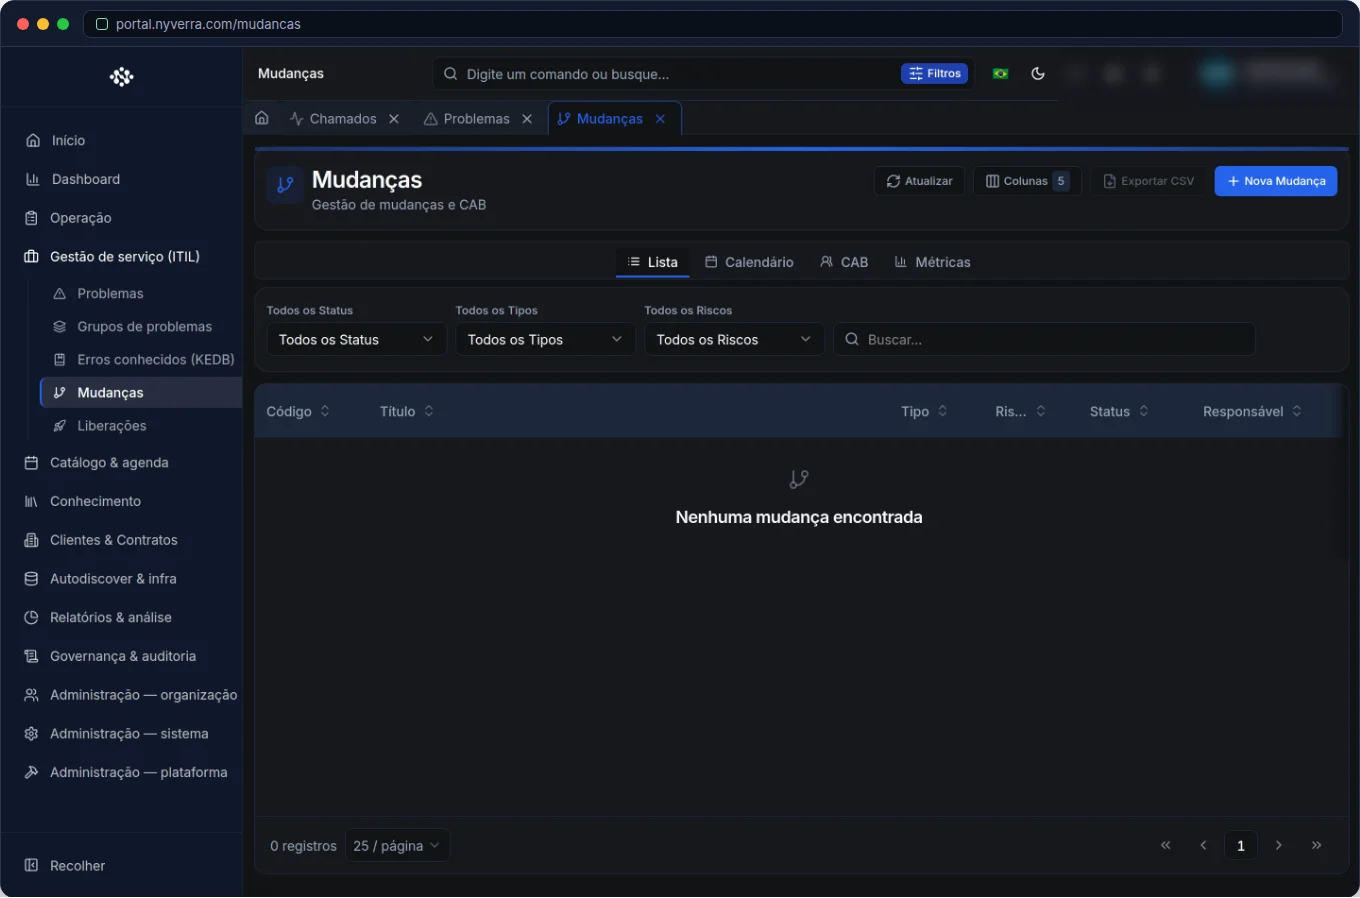Click the Atualizar refresh button

919,181
